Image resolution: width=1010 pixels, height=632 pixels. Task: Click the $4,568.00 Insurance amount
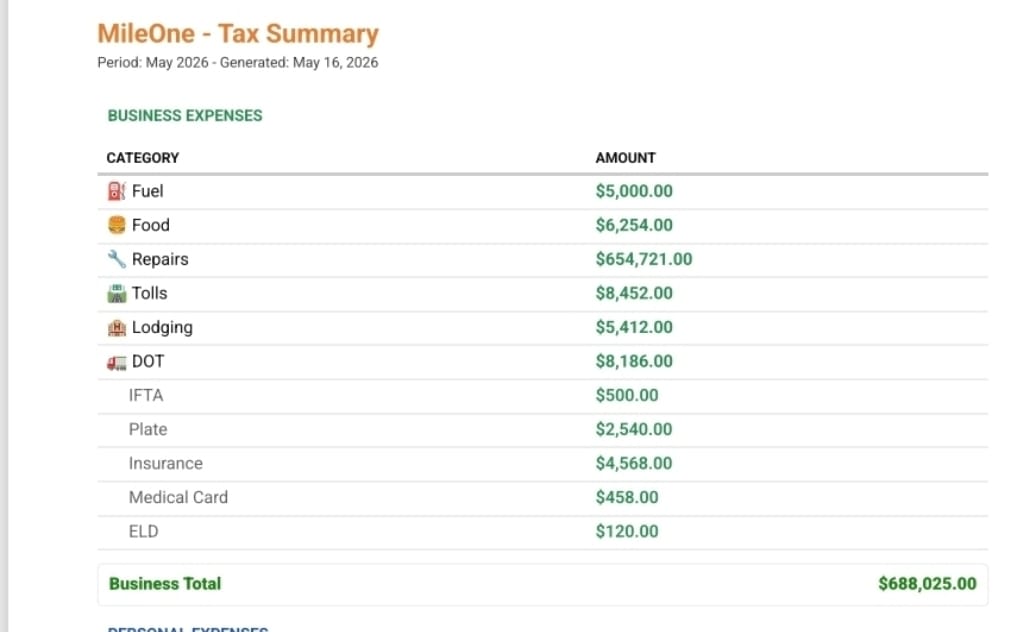[x=634, y=463]
